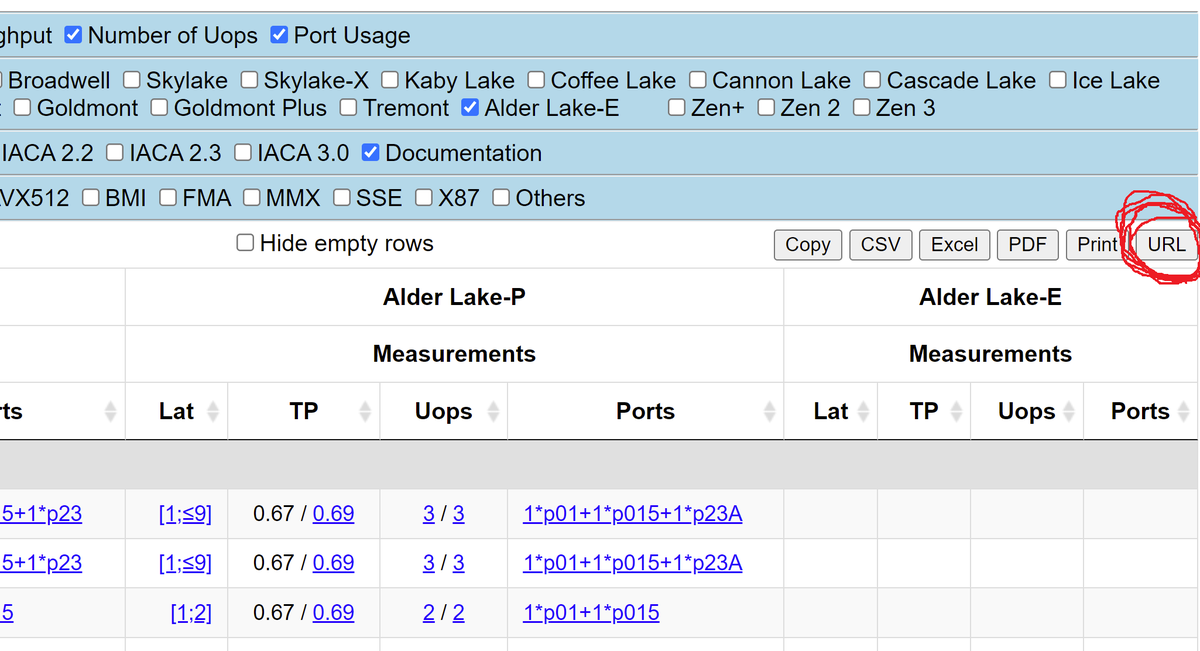The image size is (1200, 651).
Task: Export the table as CSV
Action: tap(881, 245)
